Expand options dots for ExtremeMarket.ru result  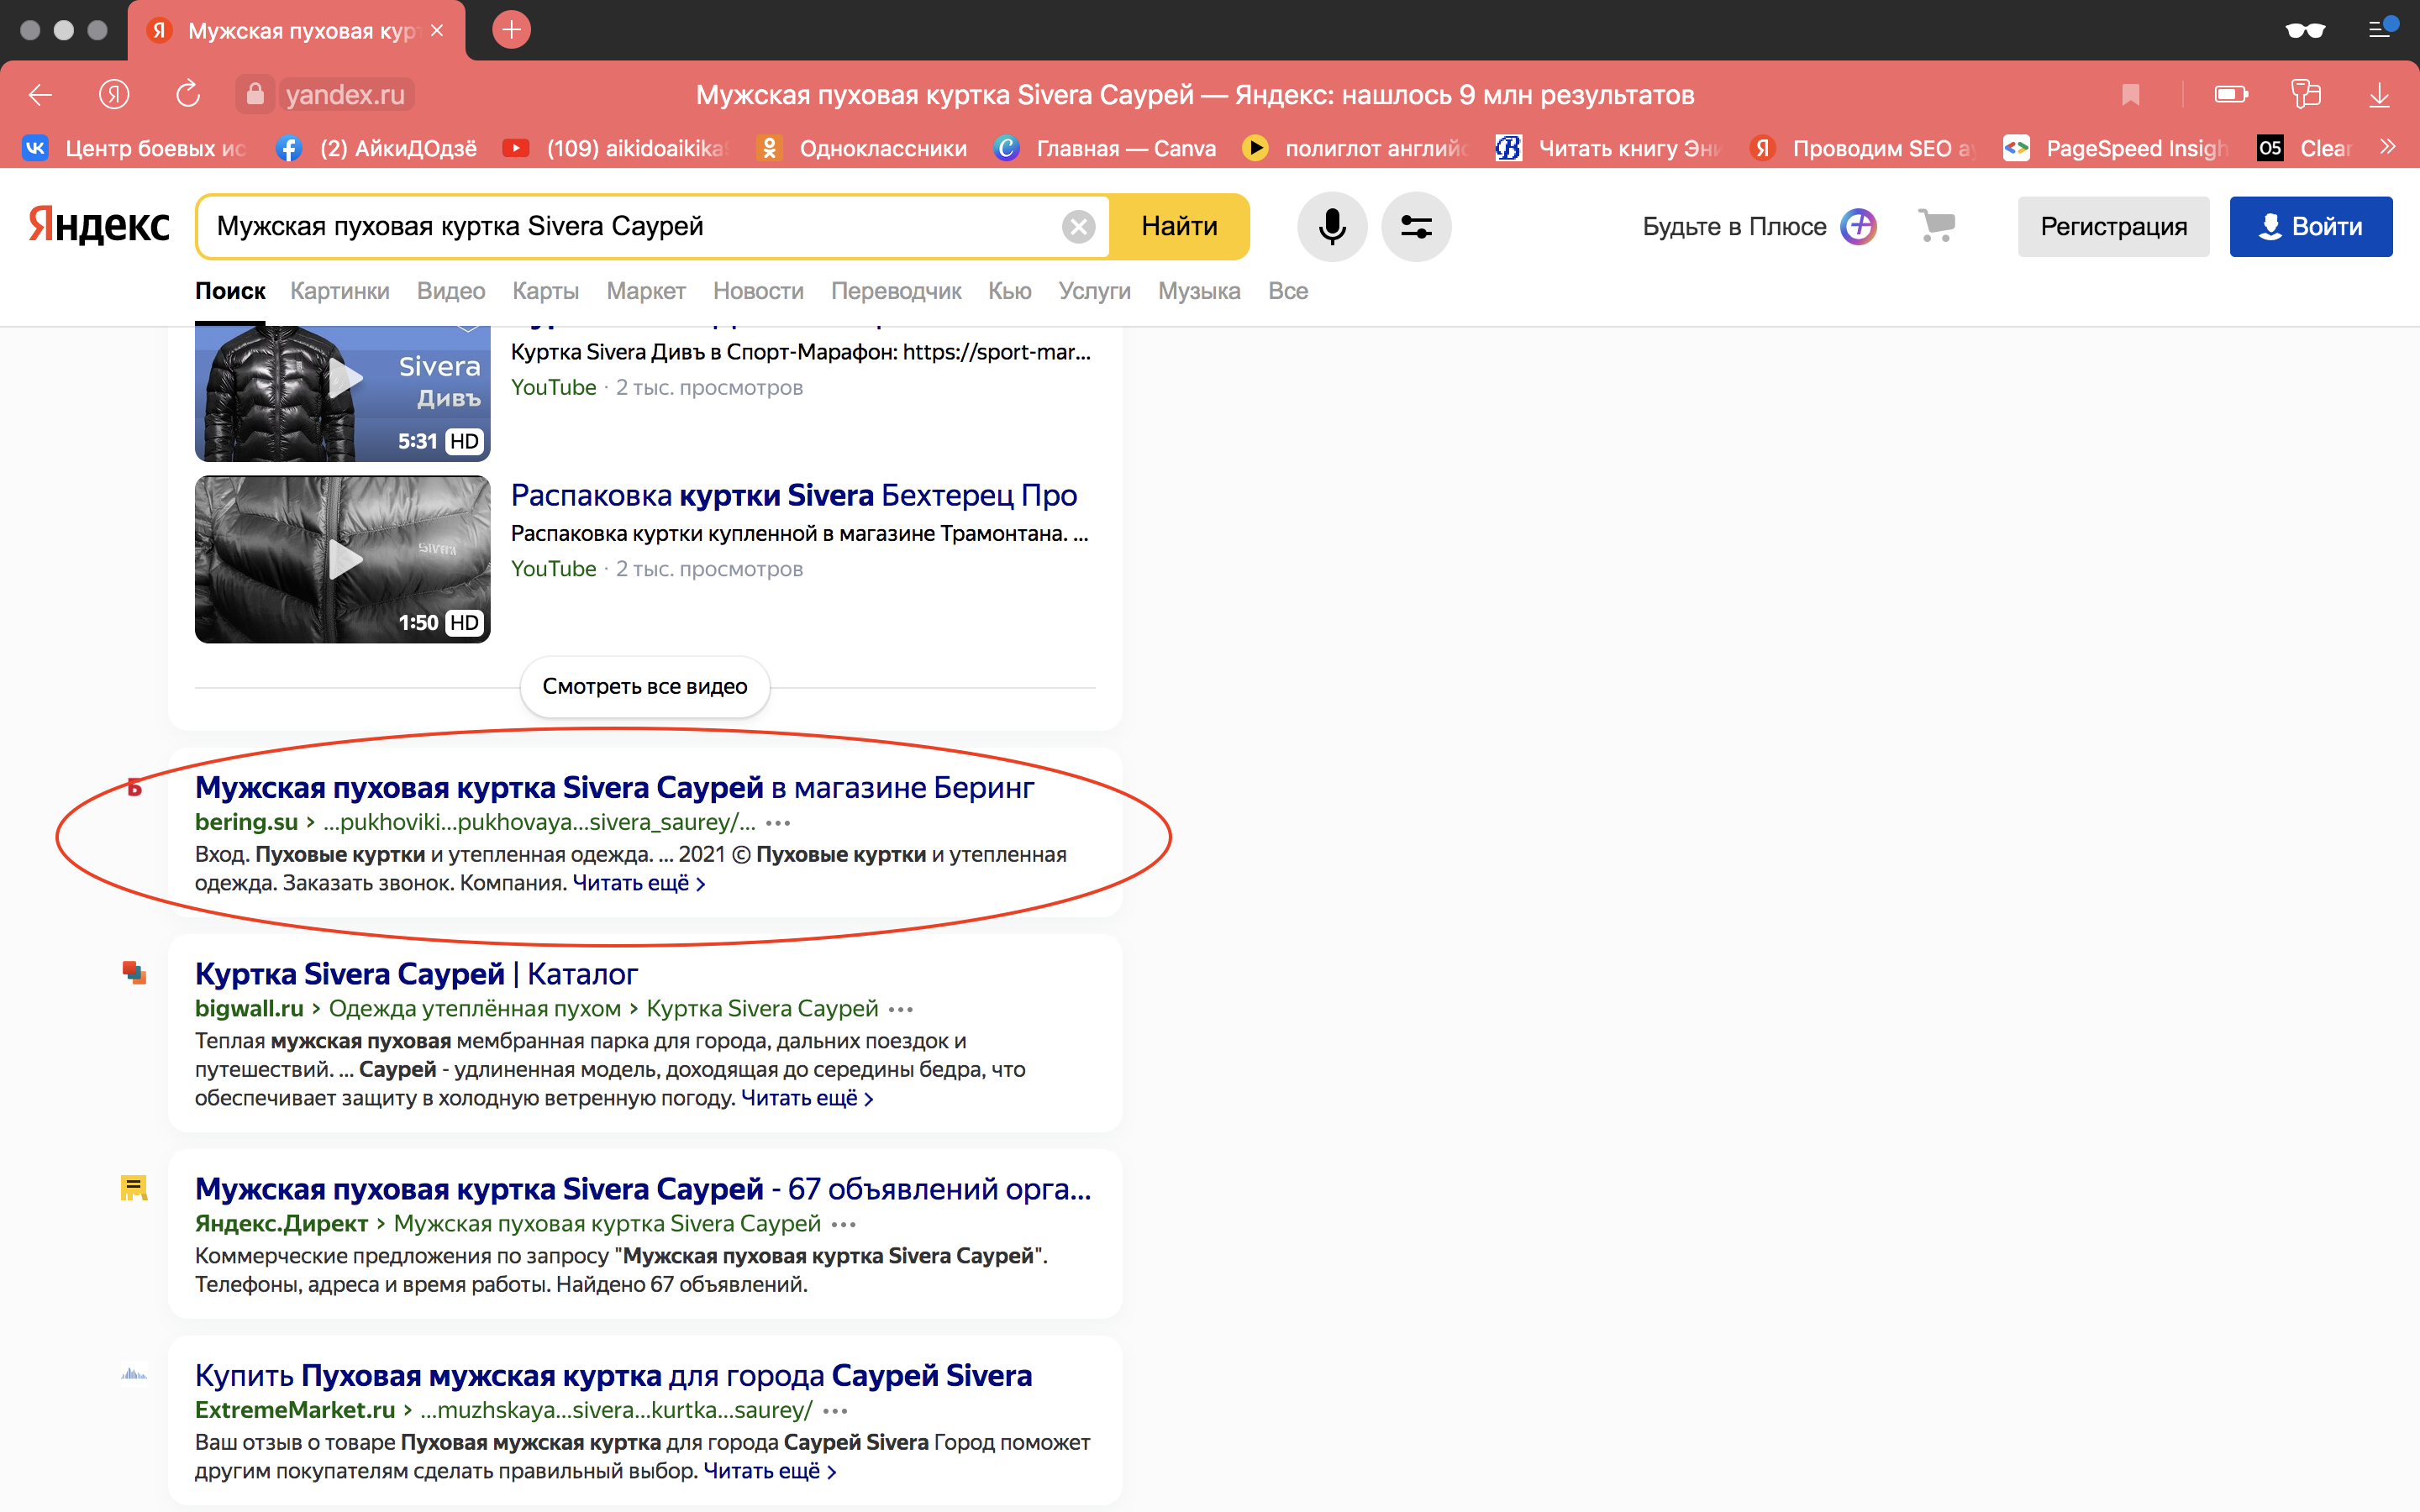pos(835,1411)
